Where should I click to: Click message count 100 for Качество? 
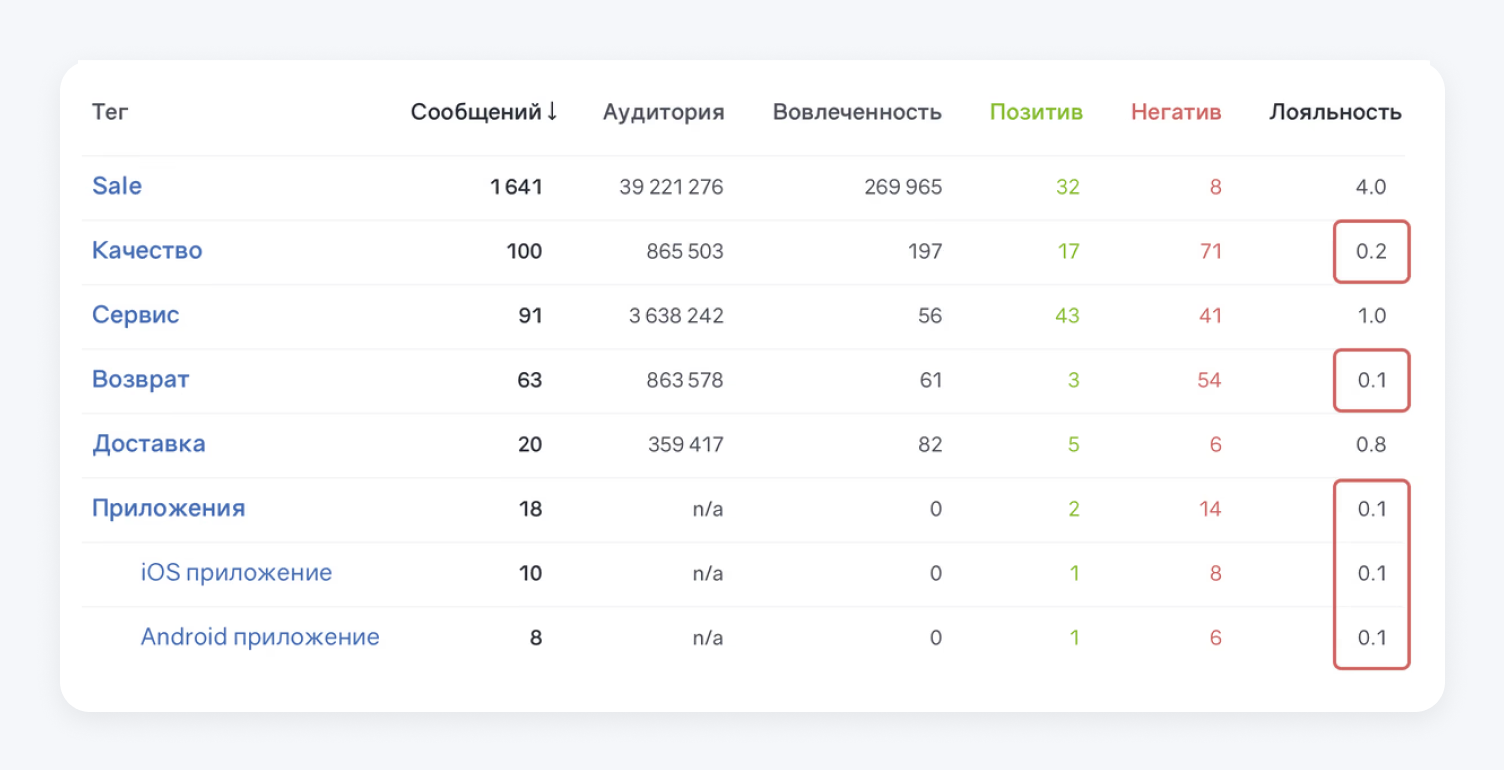(x=524, y=251)
